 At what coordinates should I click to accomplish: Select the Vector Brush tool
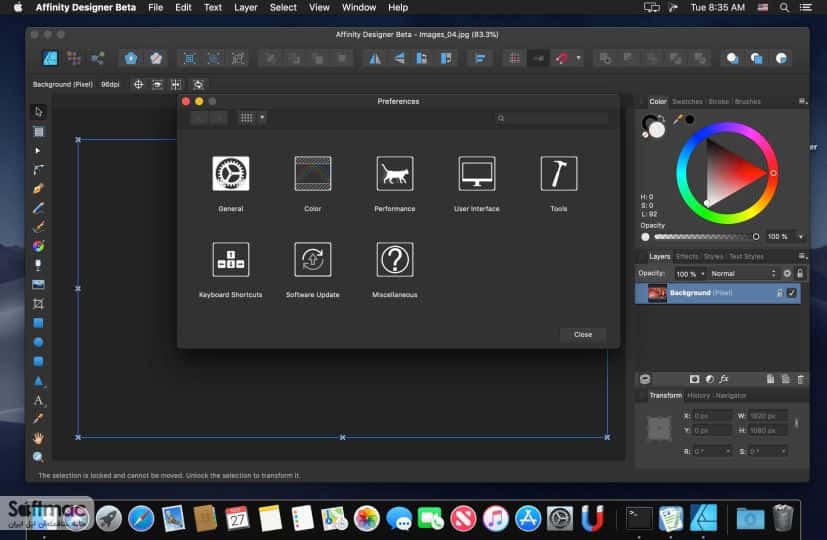tap(39, 227)
